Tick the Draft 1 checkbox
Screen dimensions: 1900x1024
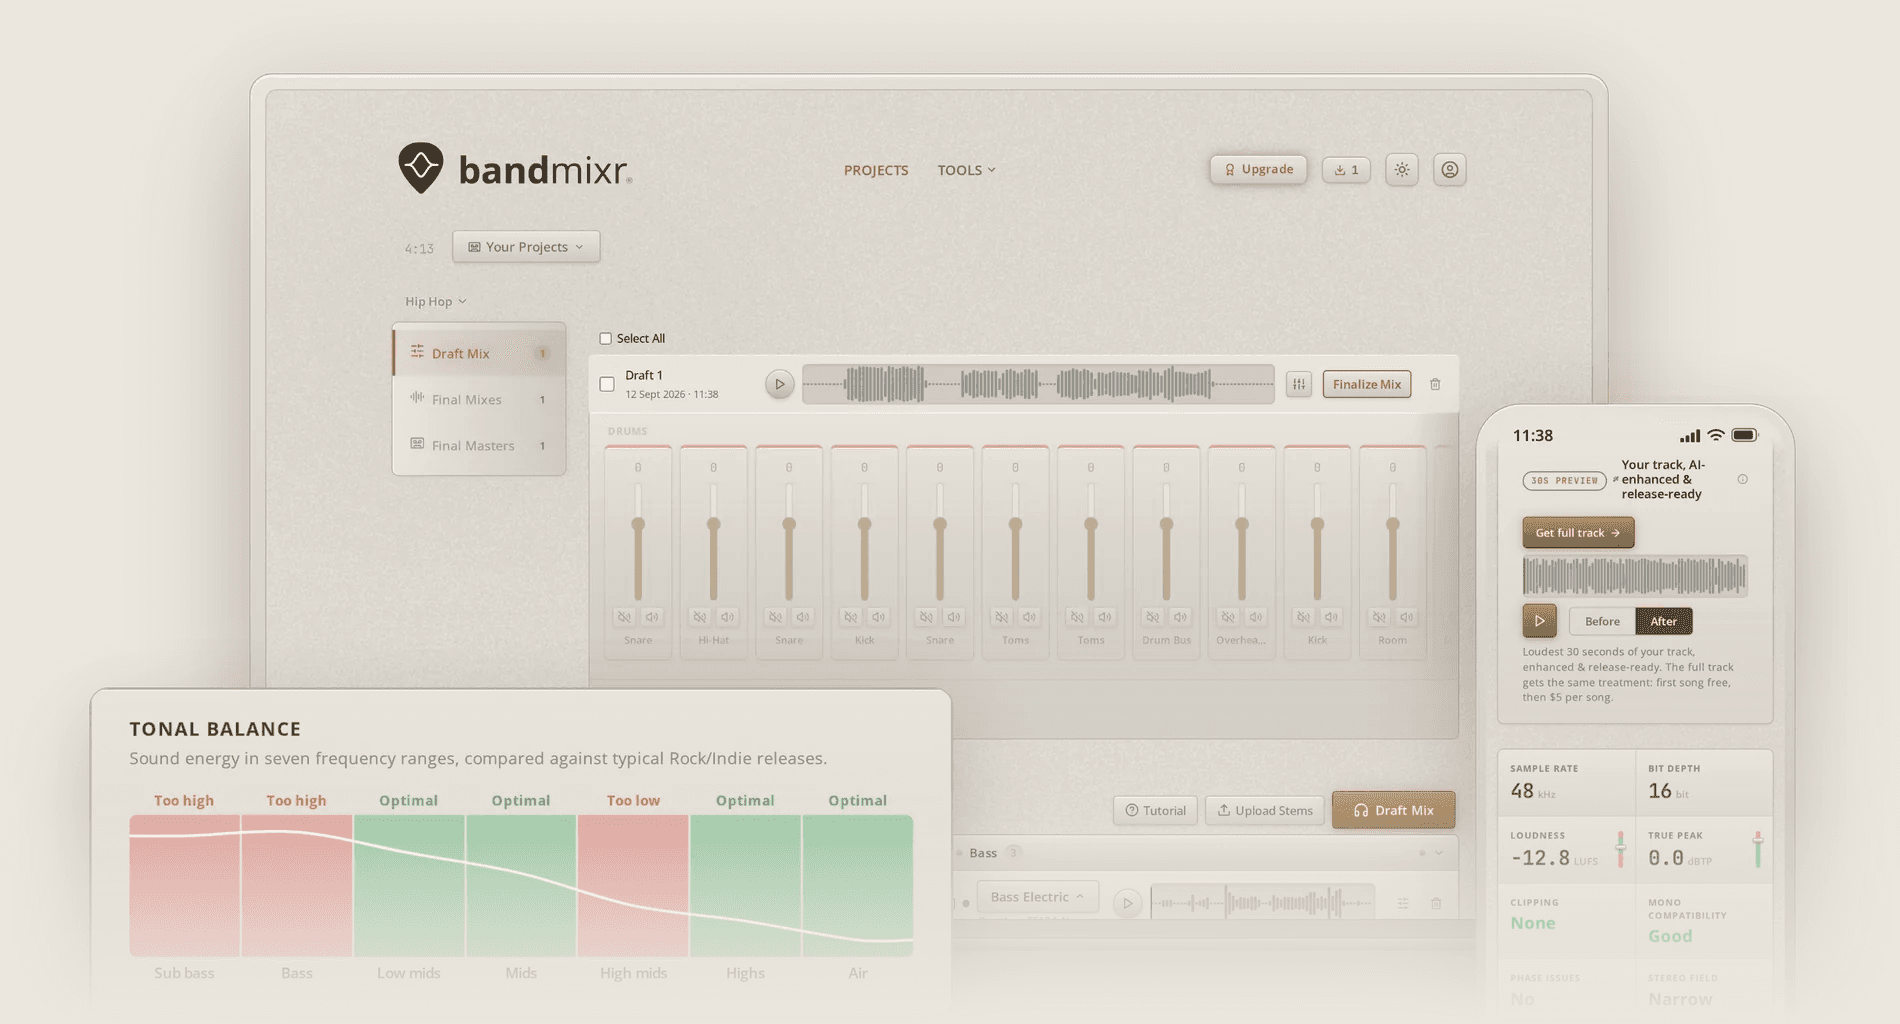coord(607,384)
